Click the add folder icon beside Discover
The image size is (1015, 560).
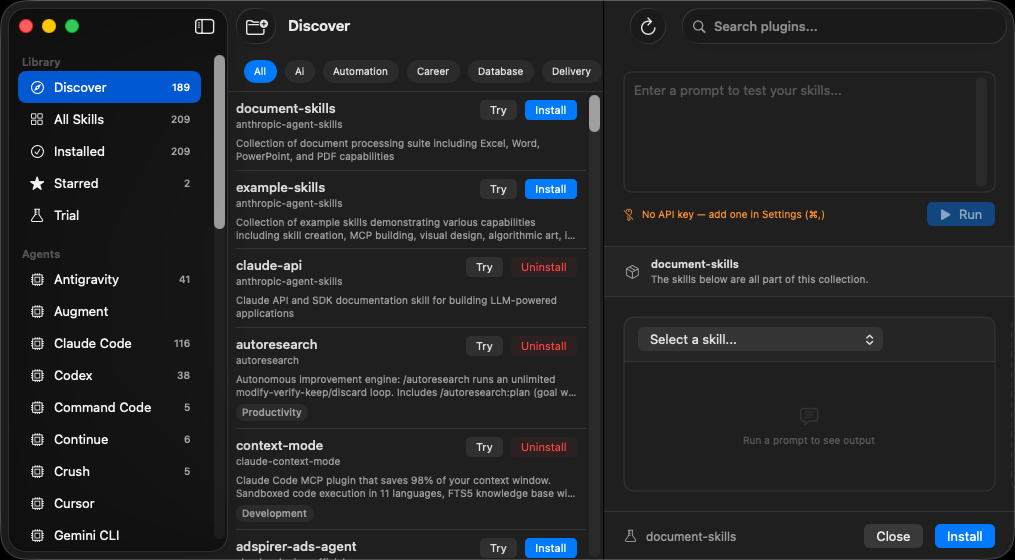click(256, 27)
